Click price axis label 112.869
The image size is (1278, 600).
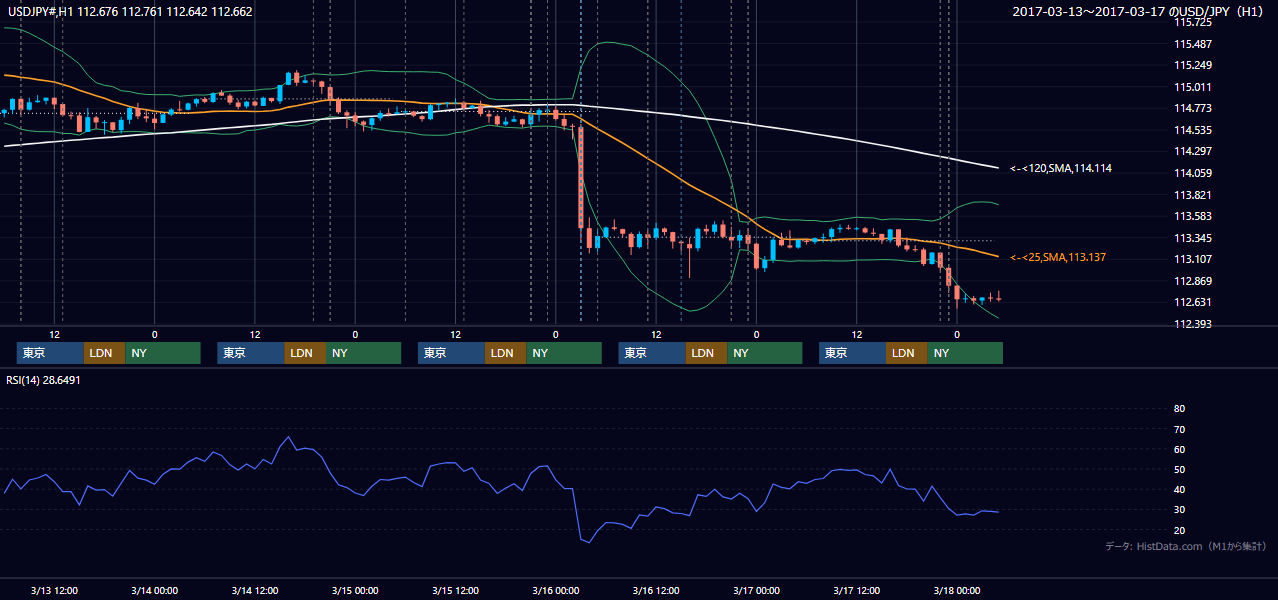click(1193, 281)
